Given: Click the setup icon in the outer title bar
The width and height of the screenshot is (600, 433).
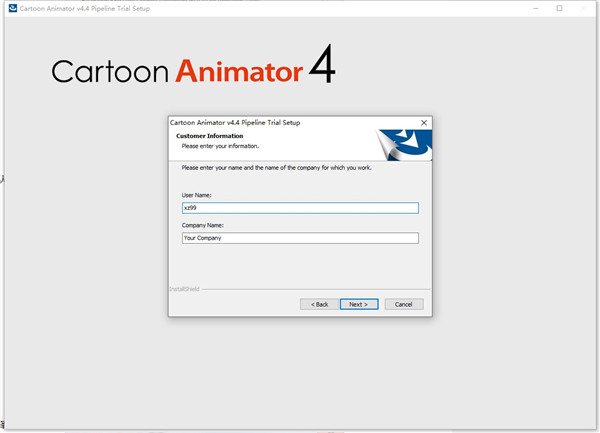Looking at the screenshot, I should tap(11, 8).
